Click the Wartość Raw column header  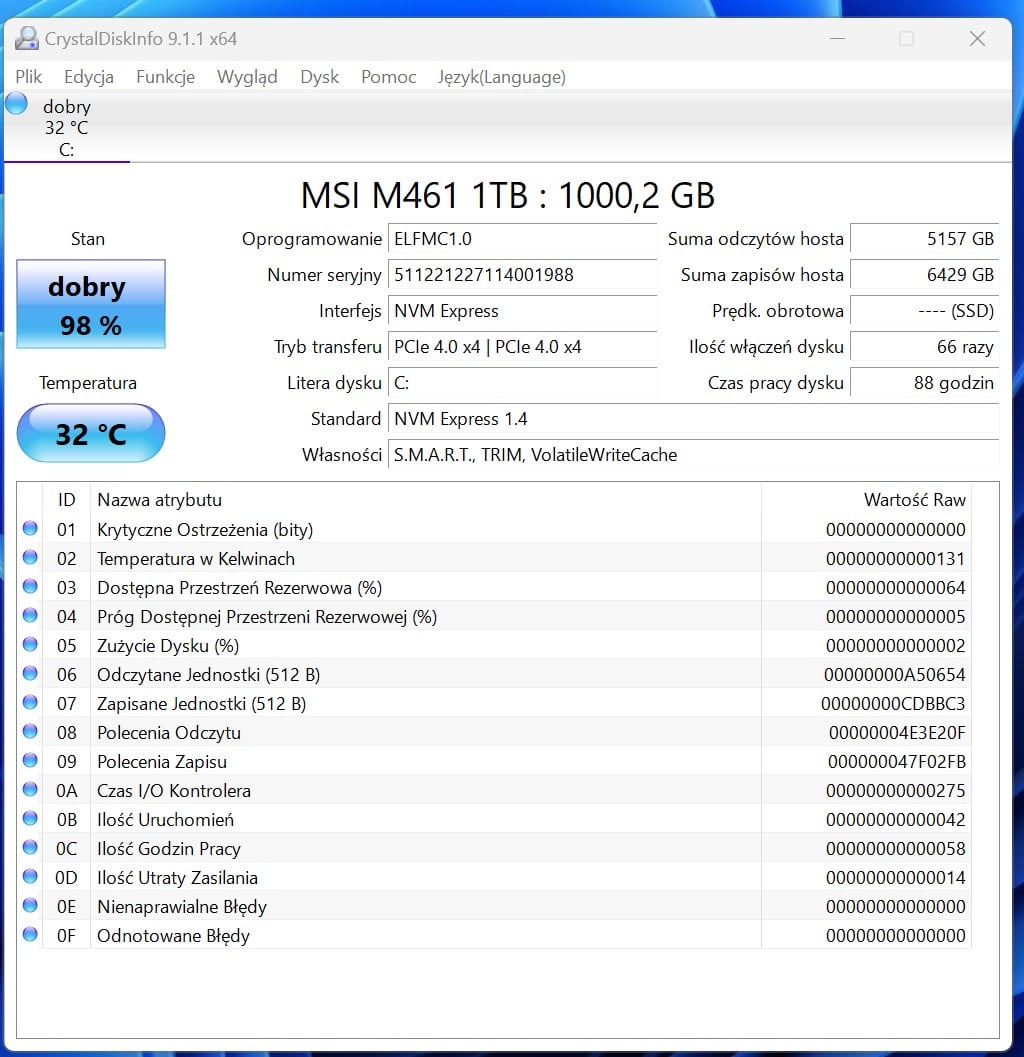864,499
